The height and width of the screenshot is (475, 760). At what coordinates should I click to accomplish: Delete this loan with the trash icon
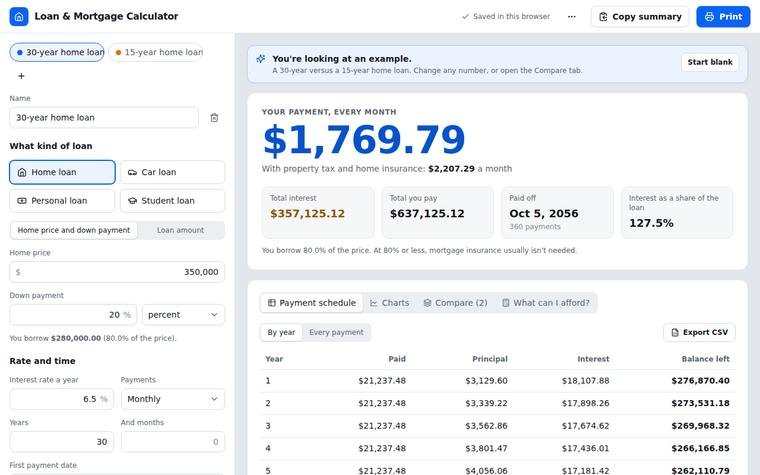pyautogui.click(x=214, y=118)
